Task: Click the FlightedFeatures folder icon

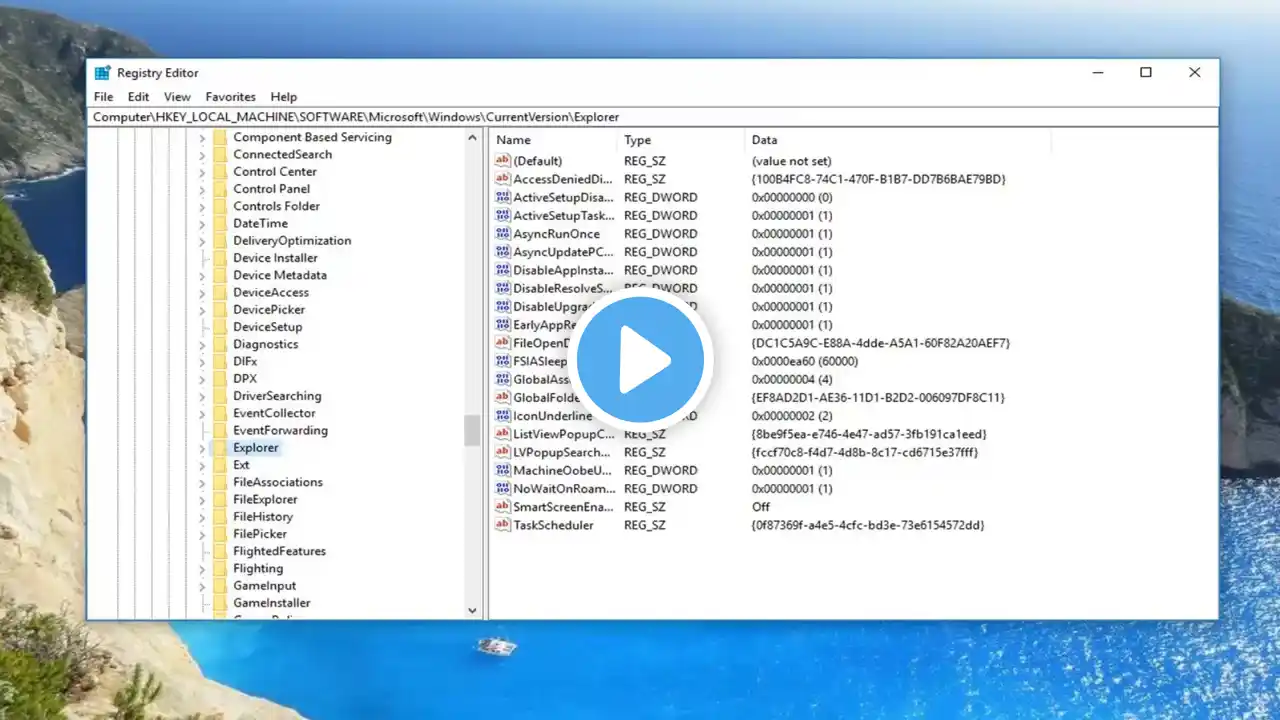Action: click(220, 551)
